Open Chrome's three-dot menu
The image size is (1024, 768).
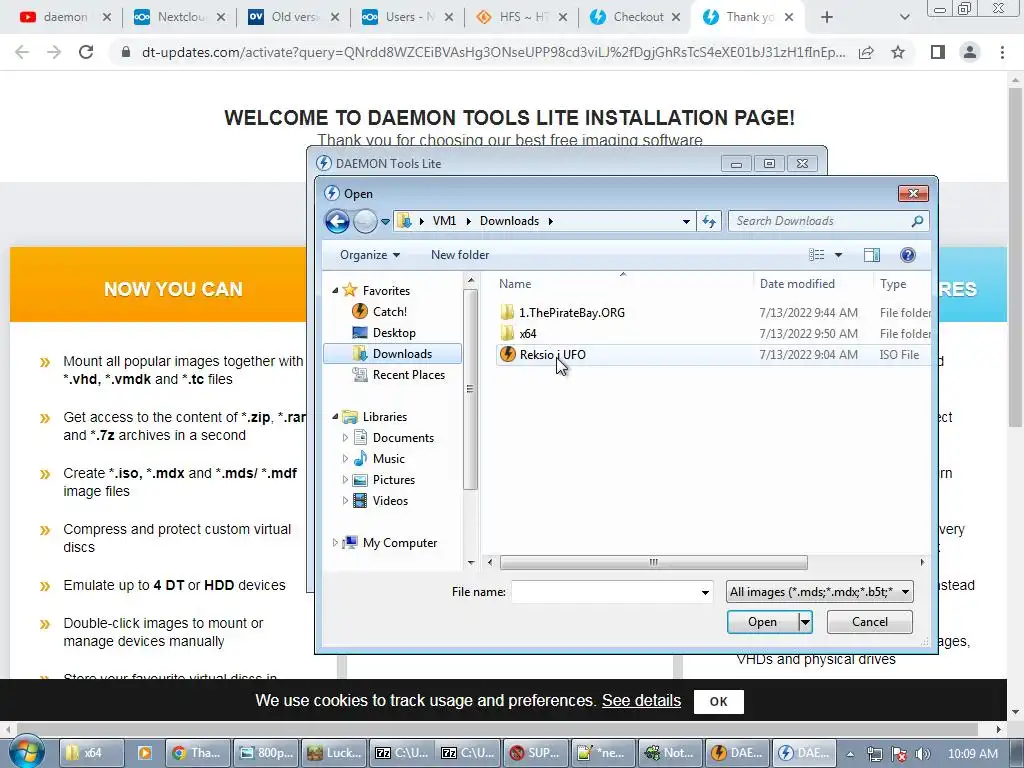tap(1002, 52)
